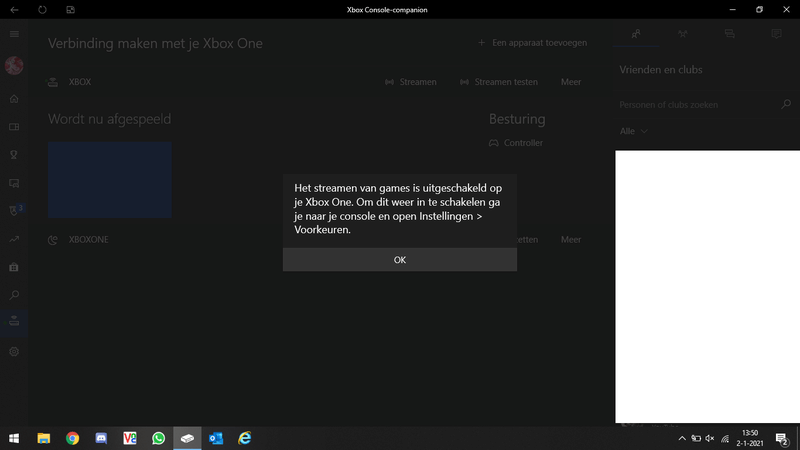This screenshot has height=450, width=800.
Task: Click the now playing thumbnail
Action: click(x=110, y=180)
